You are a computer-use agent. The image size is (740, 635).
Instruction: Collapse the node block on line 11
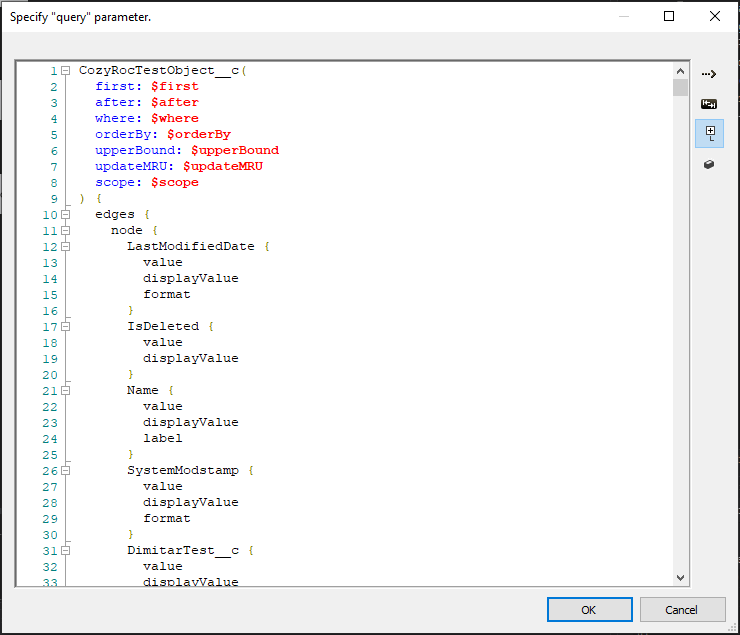[65, 231]
